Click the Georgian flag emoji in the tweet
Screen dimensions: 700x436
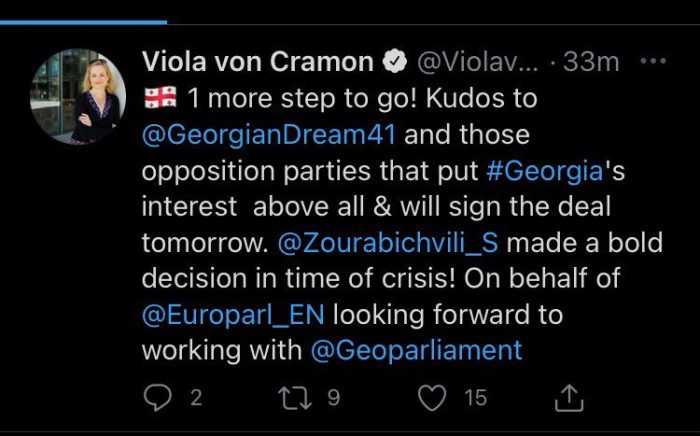click(160, 99)
